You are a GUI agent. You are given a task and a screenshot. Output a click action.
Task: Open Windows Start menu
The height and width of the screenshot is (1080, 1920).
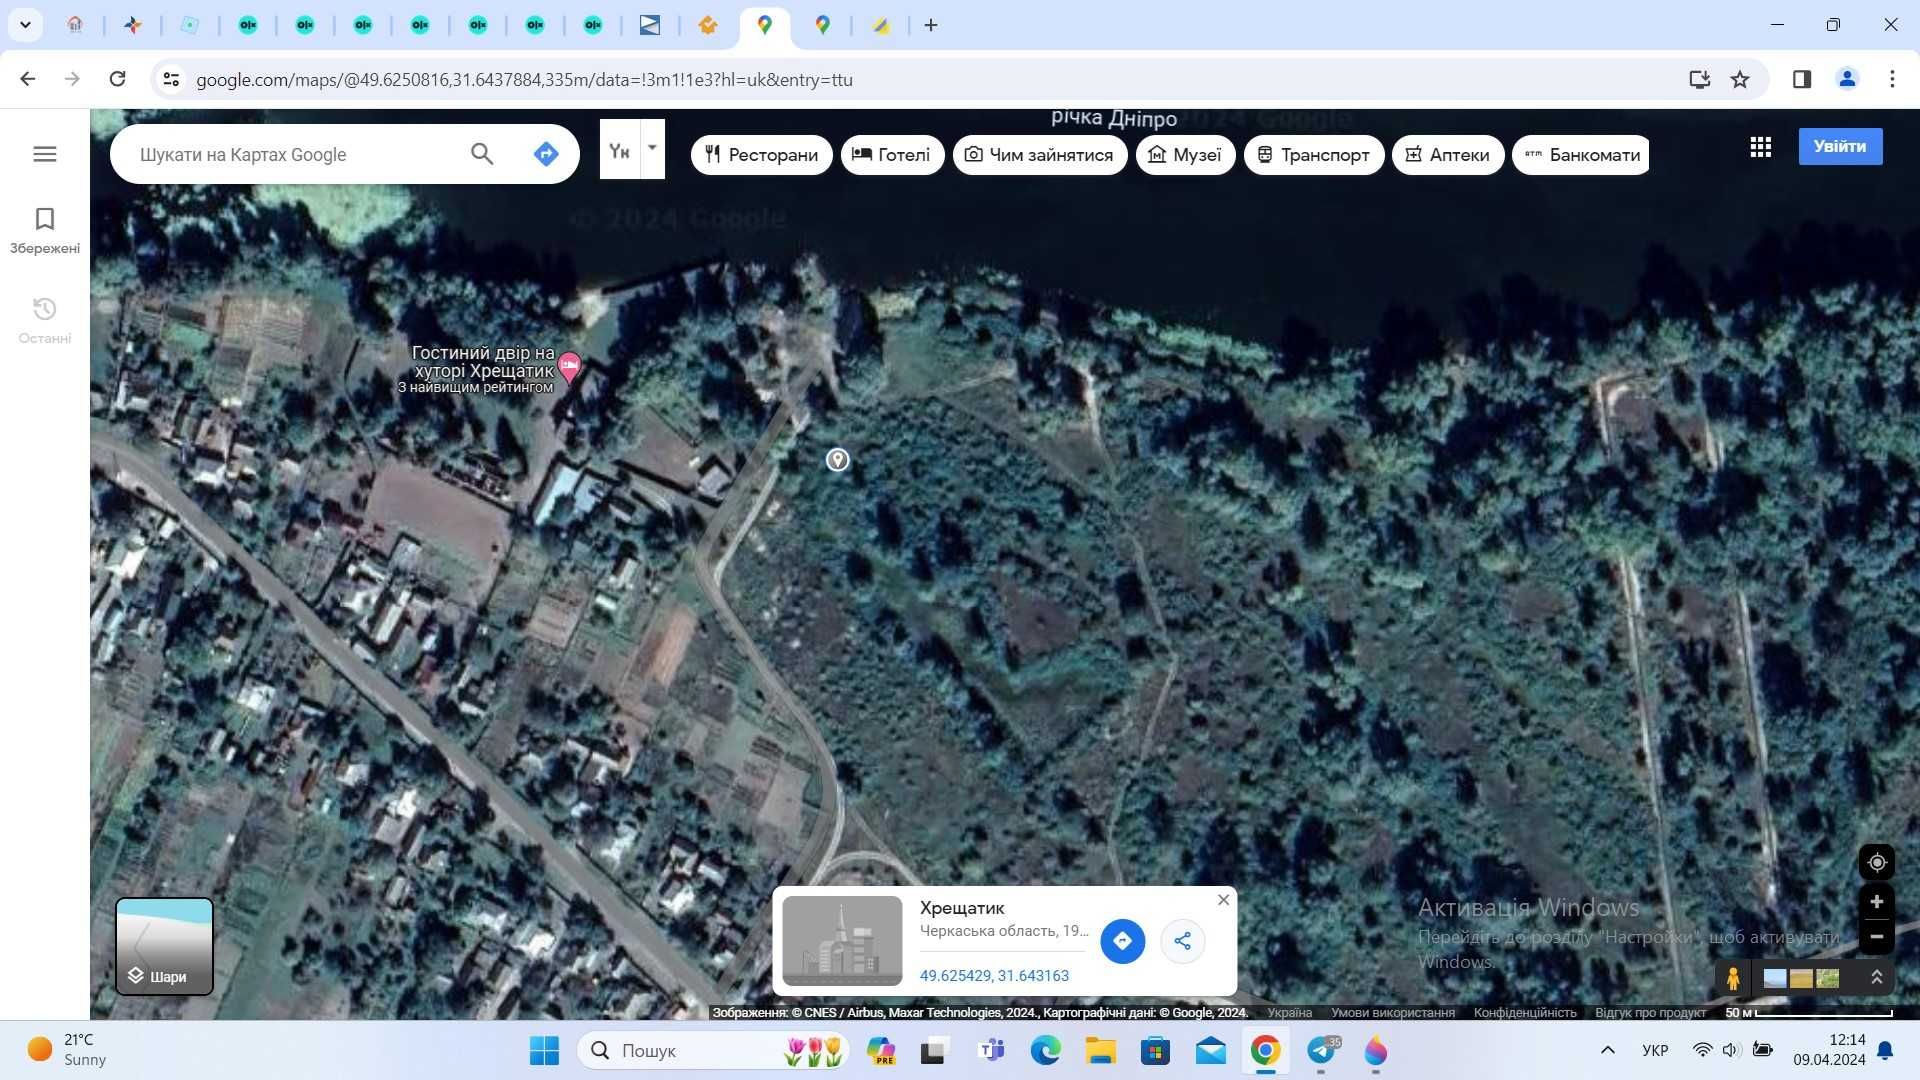[544, 1051]
